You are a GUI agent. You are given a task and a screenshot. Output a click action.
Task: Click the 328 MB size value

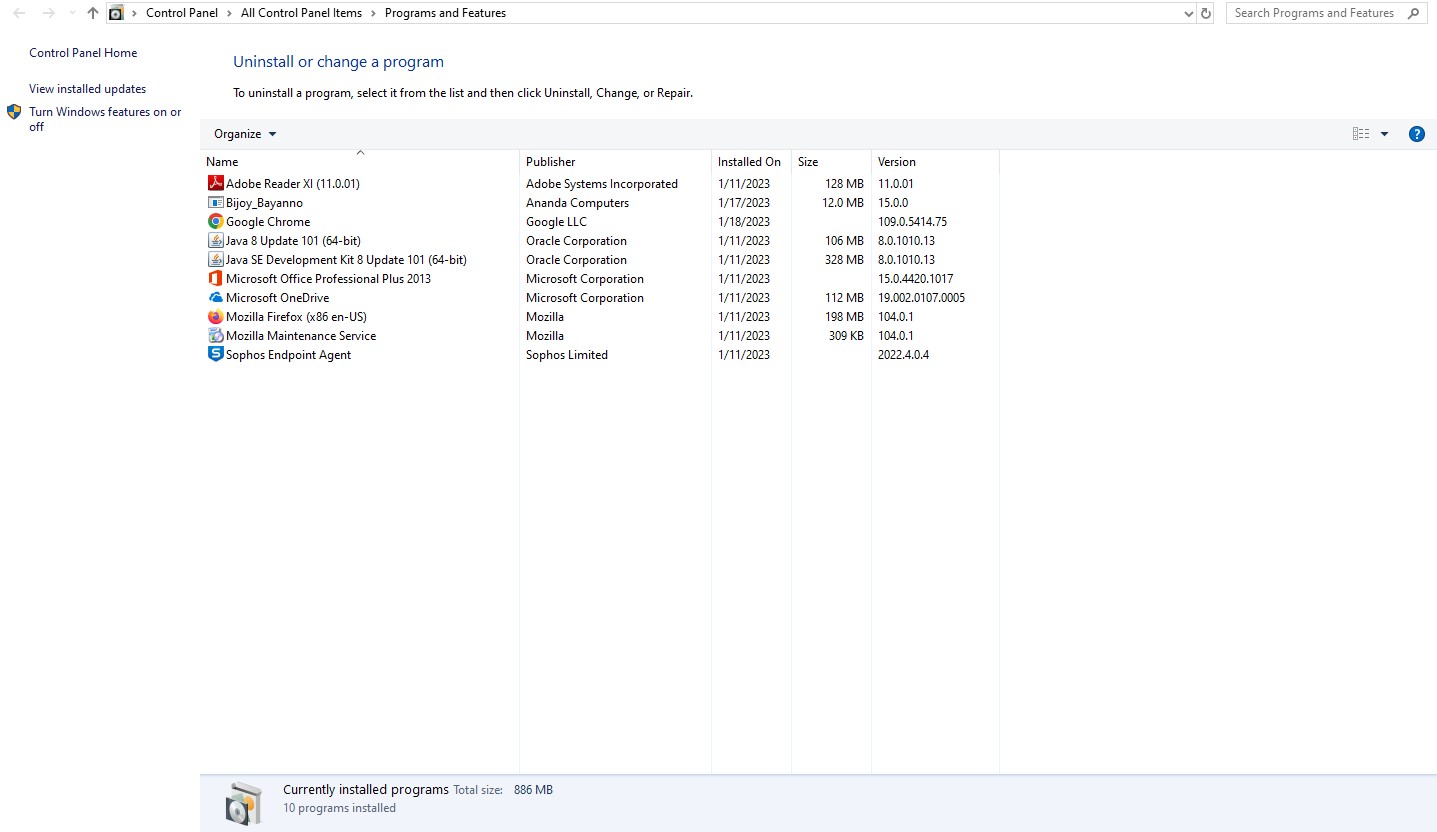pos(844,259)
